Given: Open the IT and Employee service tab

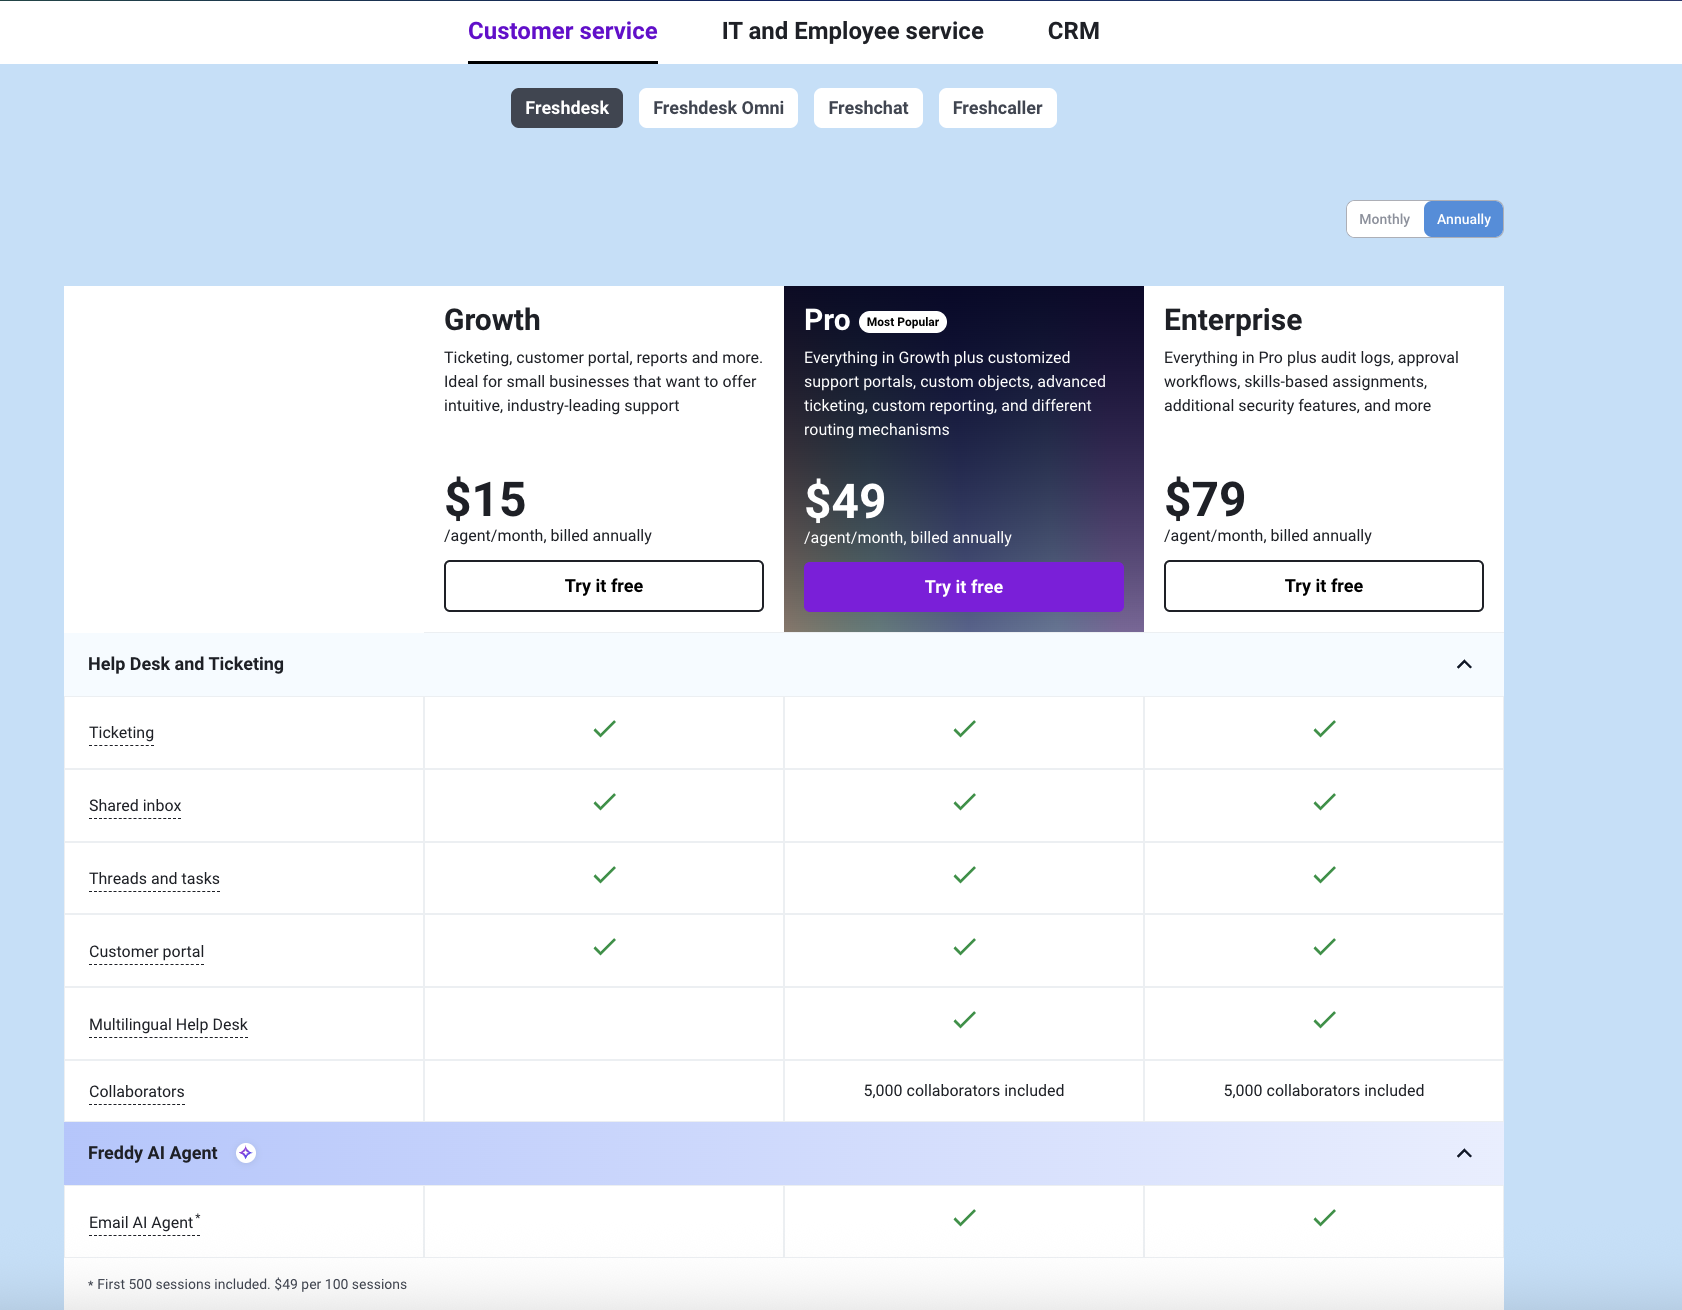Looking at the screenshot, I should coord(853,31).
